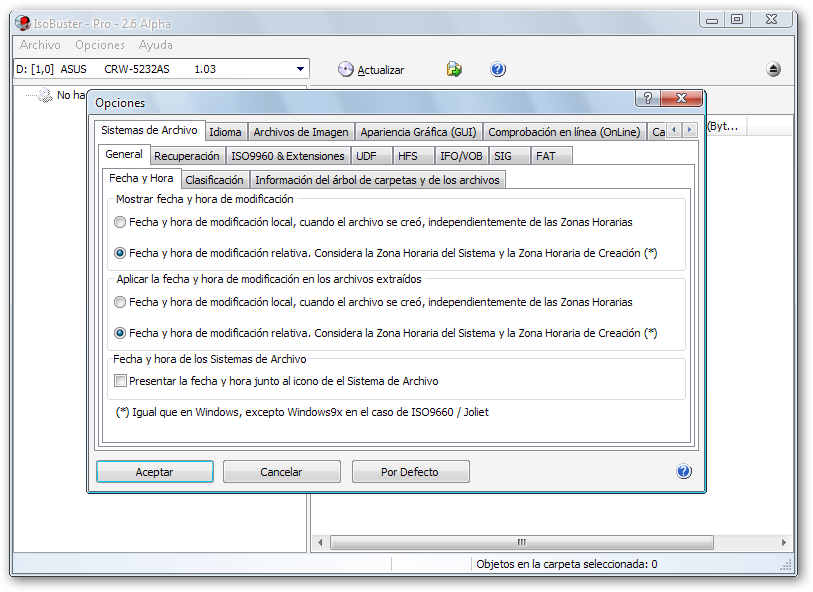Open the drive selection dropdown
Image resolution: width=813 pixels, height=592 pixels.
tap(300, 69)
